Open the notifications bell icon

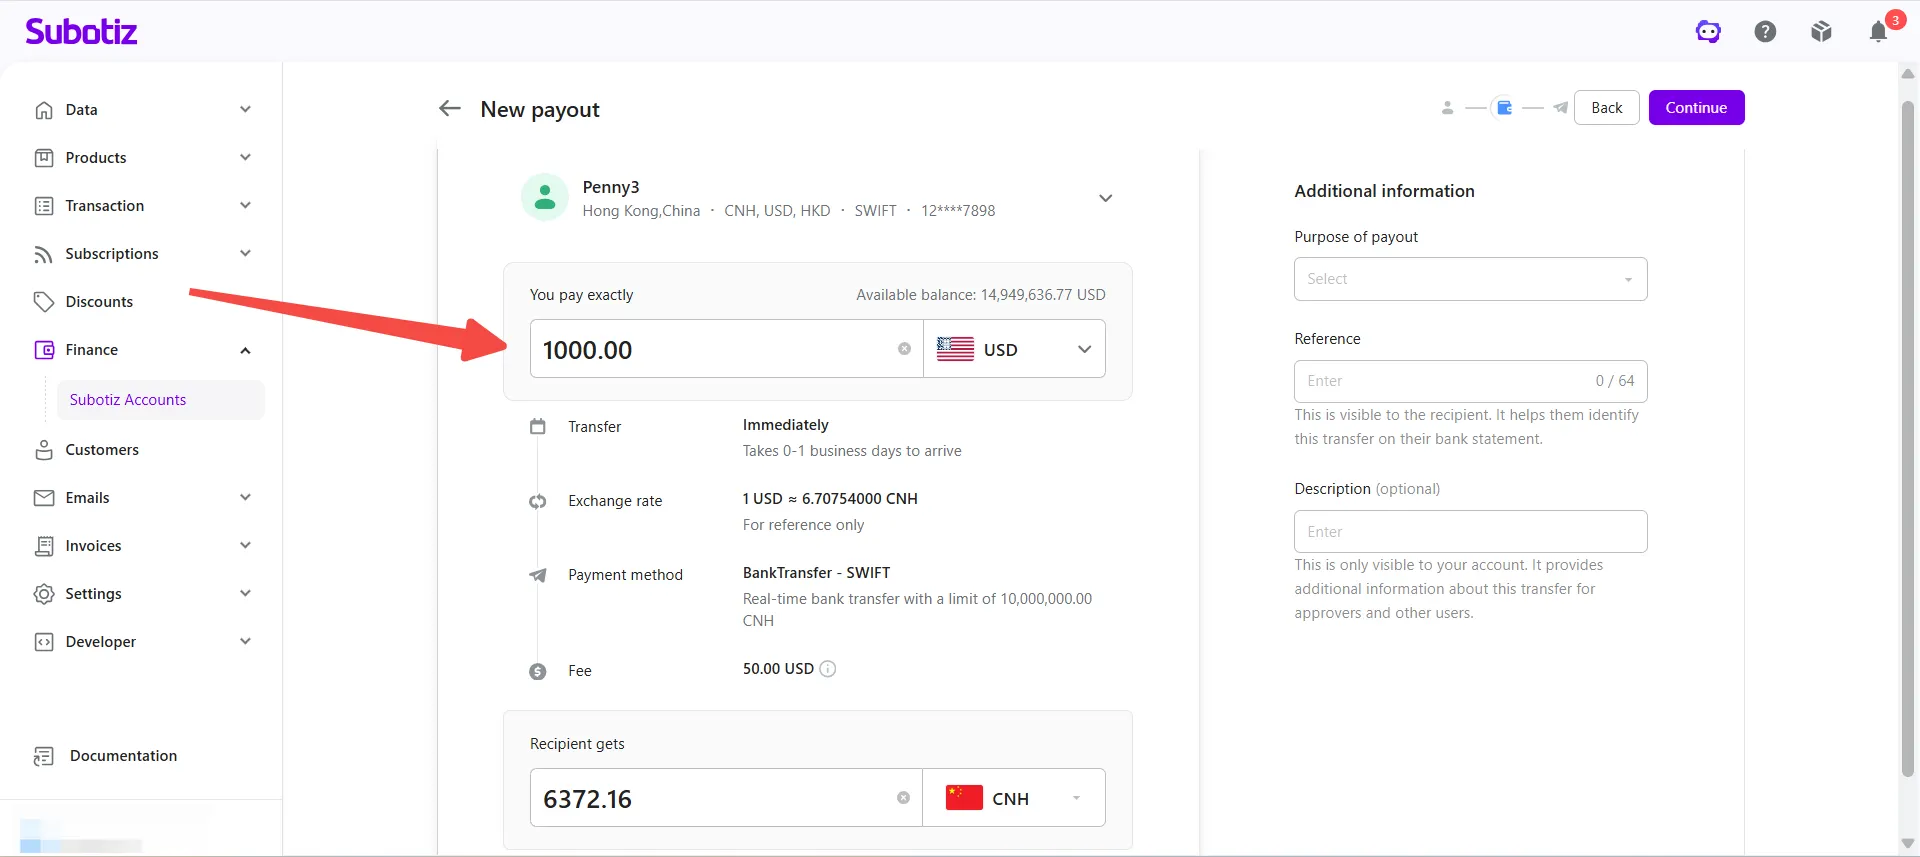tap(1878, 32)
